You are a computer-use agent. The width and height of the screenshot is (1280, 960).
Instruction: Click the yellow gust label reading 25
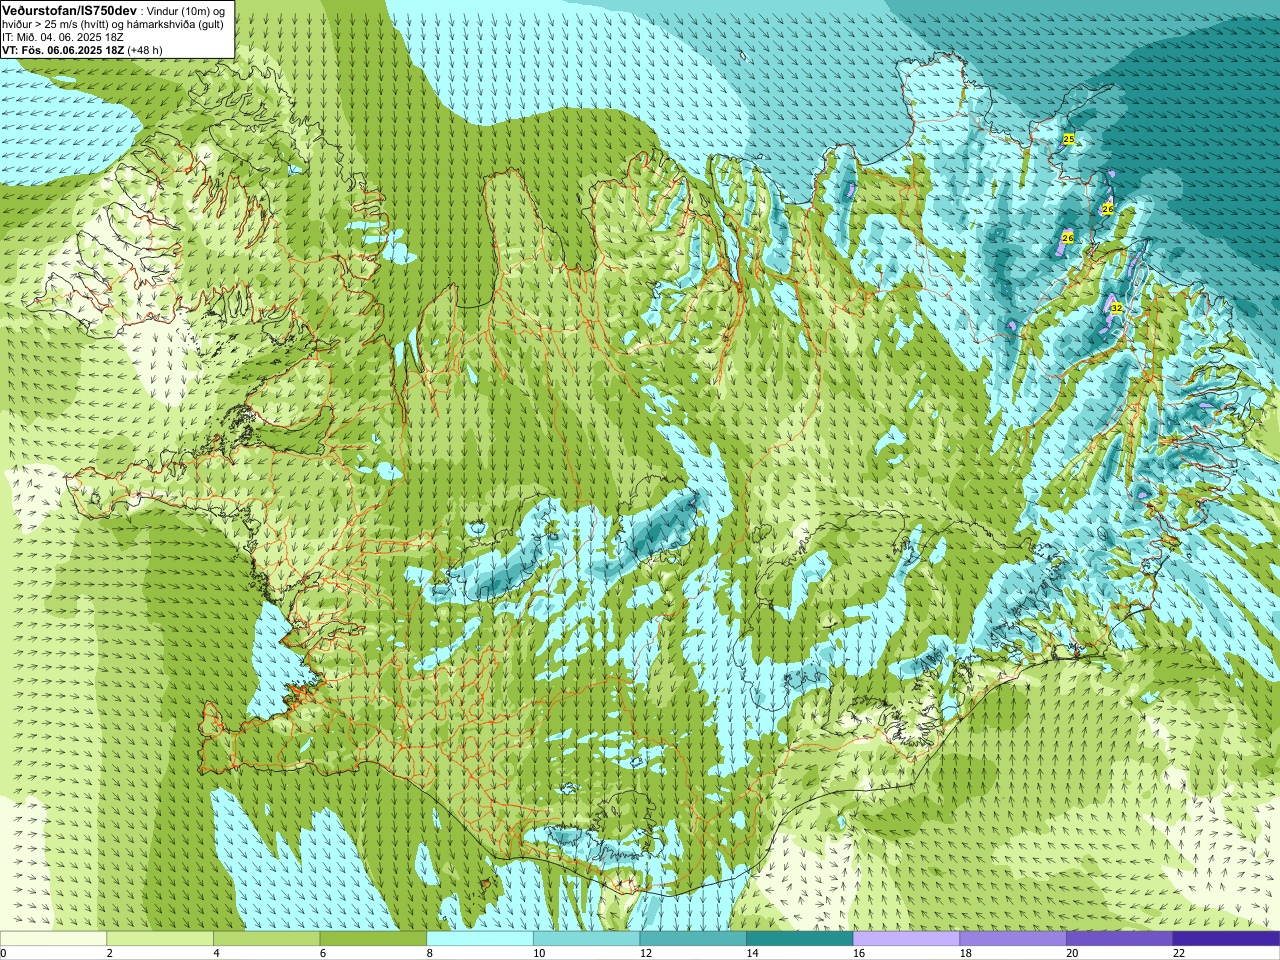tap(1068, 139)
